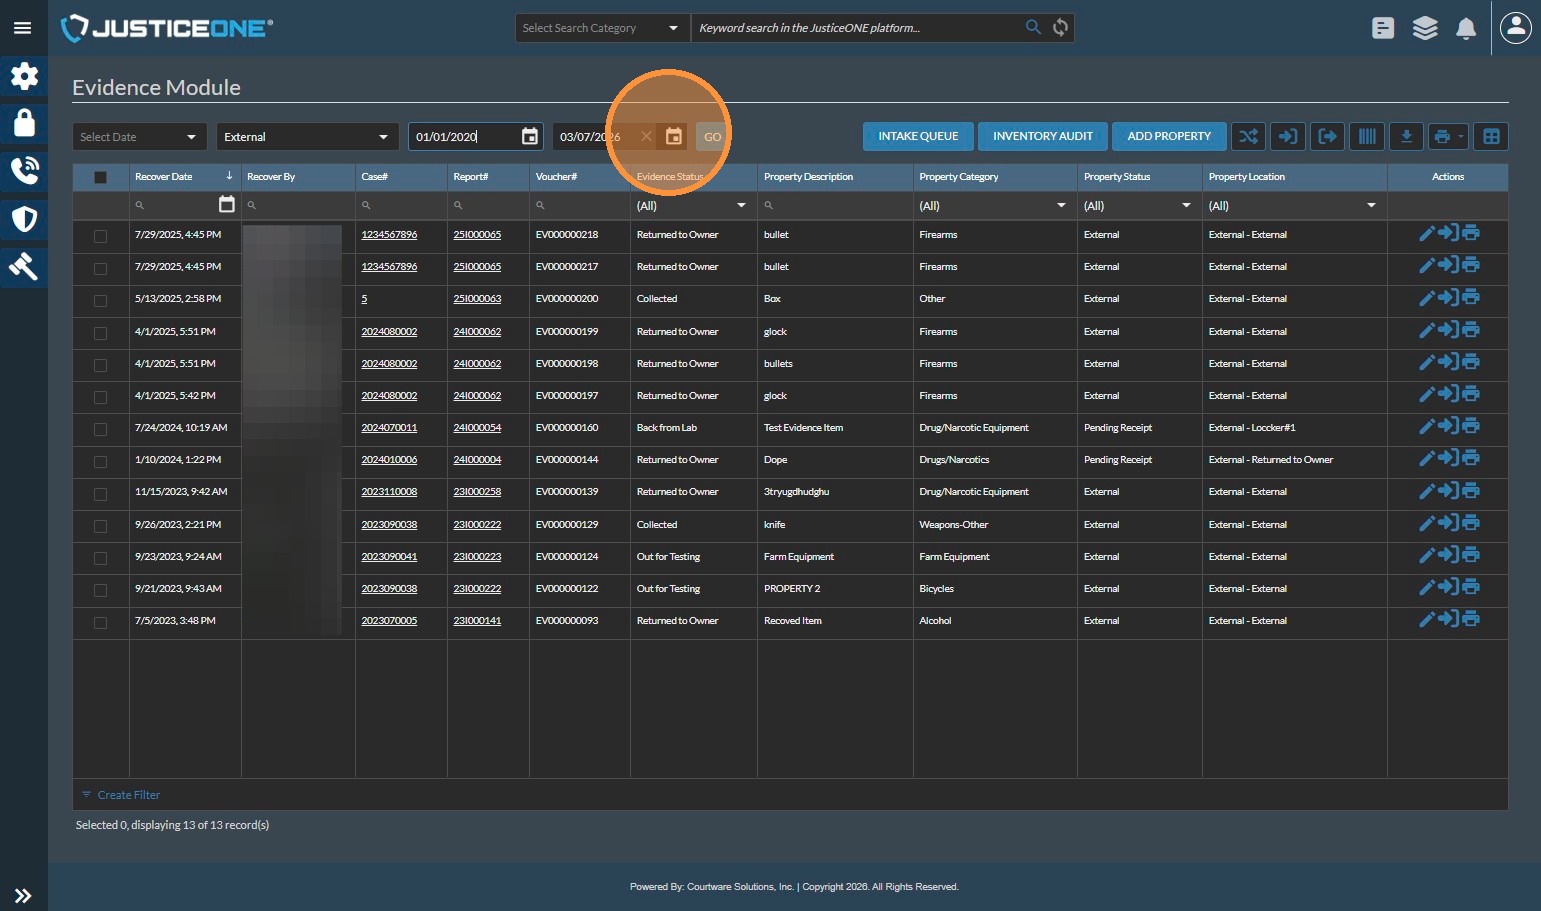Open the hamburger navigation menu
Image resolution: width=1541 pixels, height=911 pixels.
click(23, 28)
